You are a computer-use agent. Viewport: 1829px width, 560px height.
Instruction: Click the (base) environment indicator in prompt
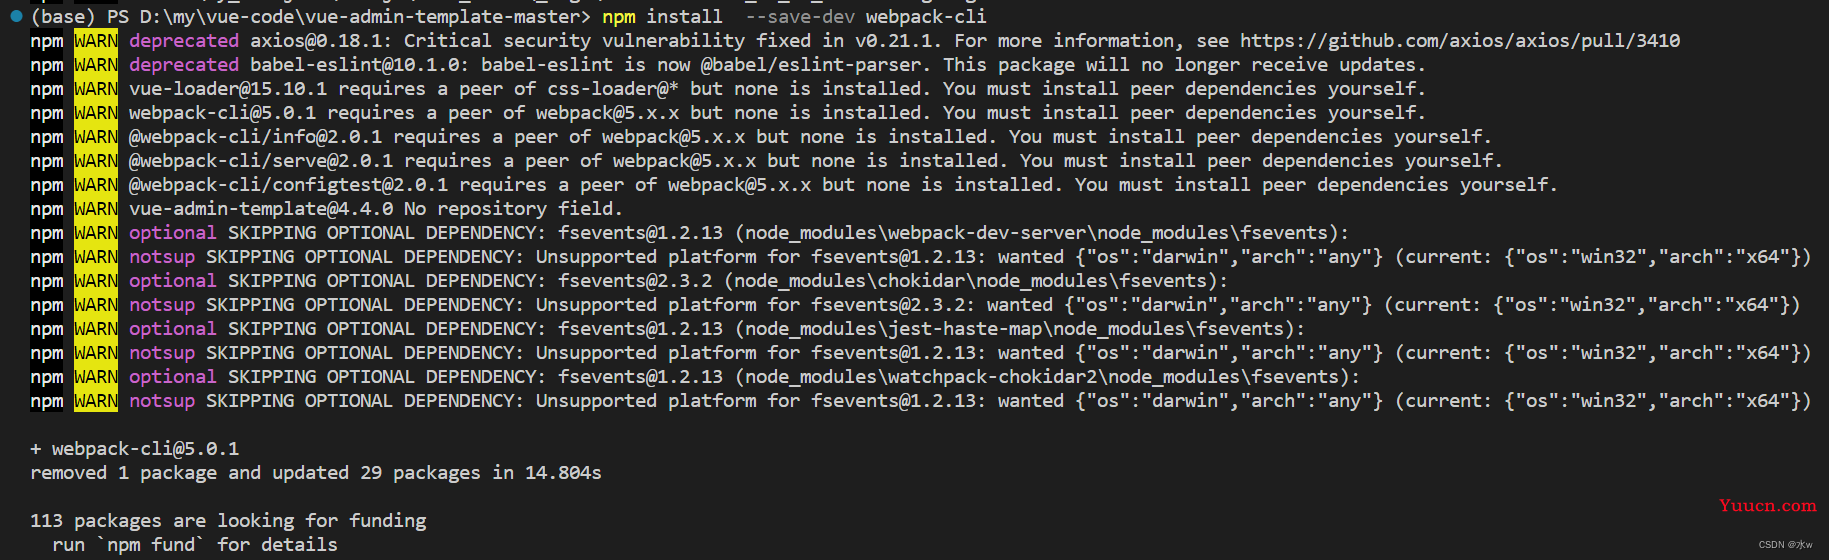pyautogui.click(x=63, y=17)
